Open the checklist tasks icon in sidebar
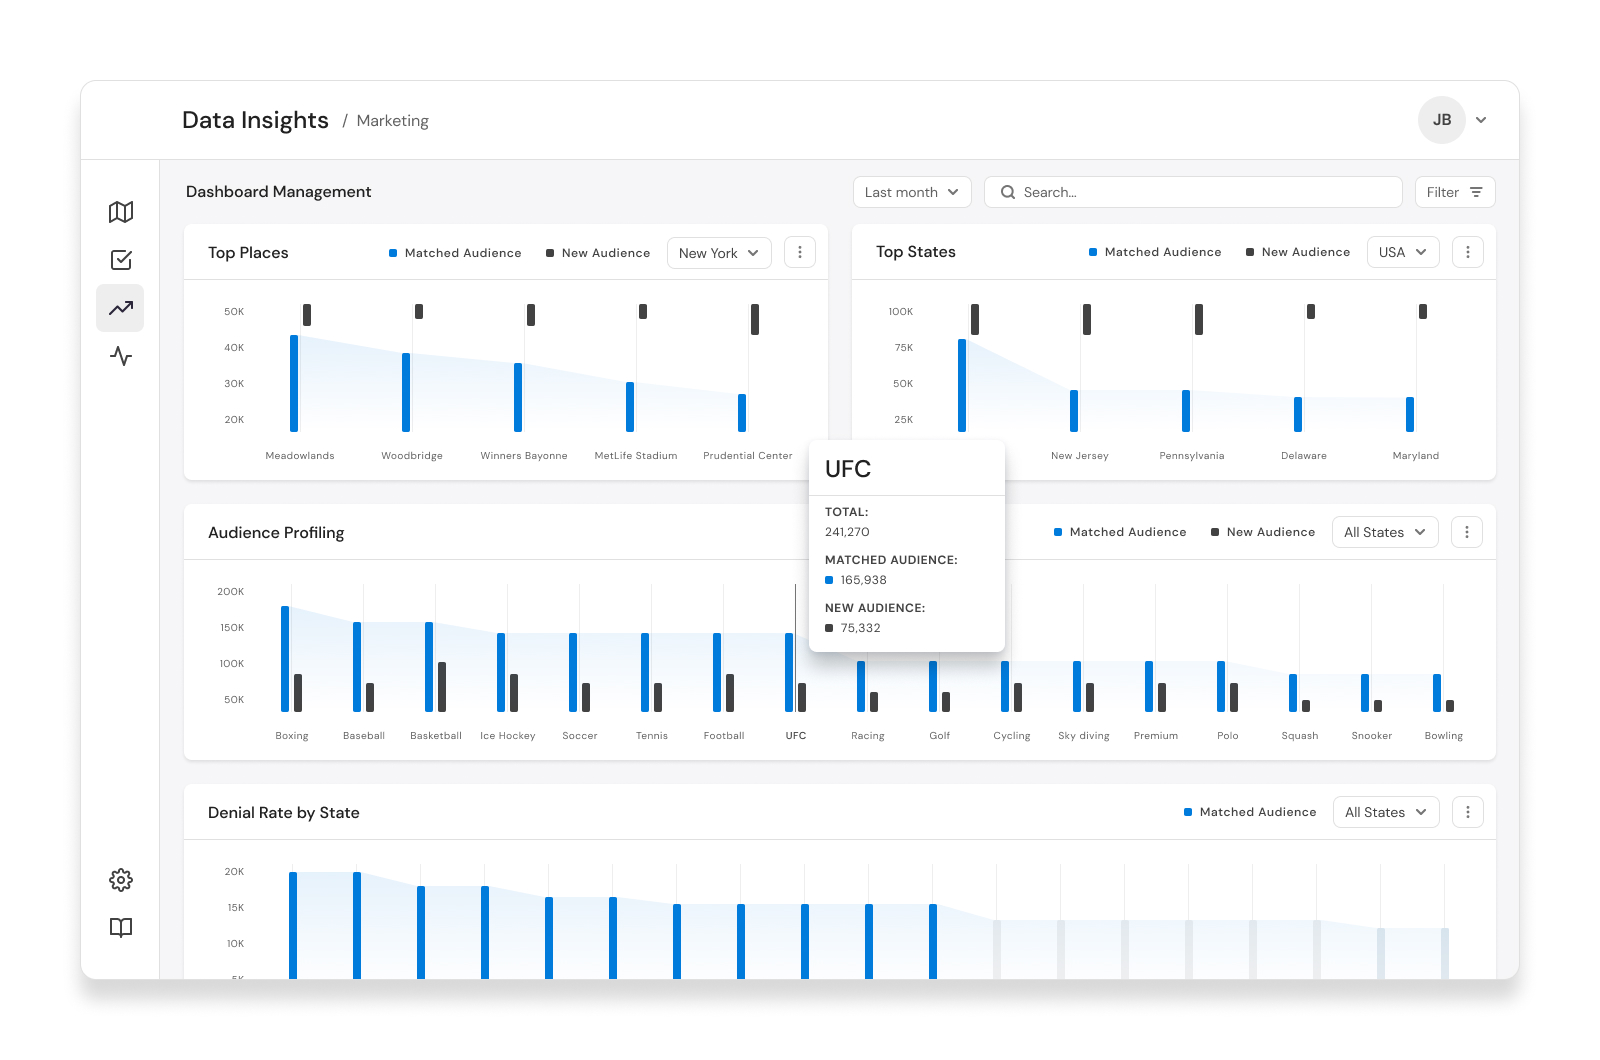Image resolution: width=1600 pixels, height=1060 pixels. 121,260
